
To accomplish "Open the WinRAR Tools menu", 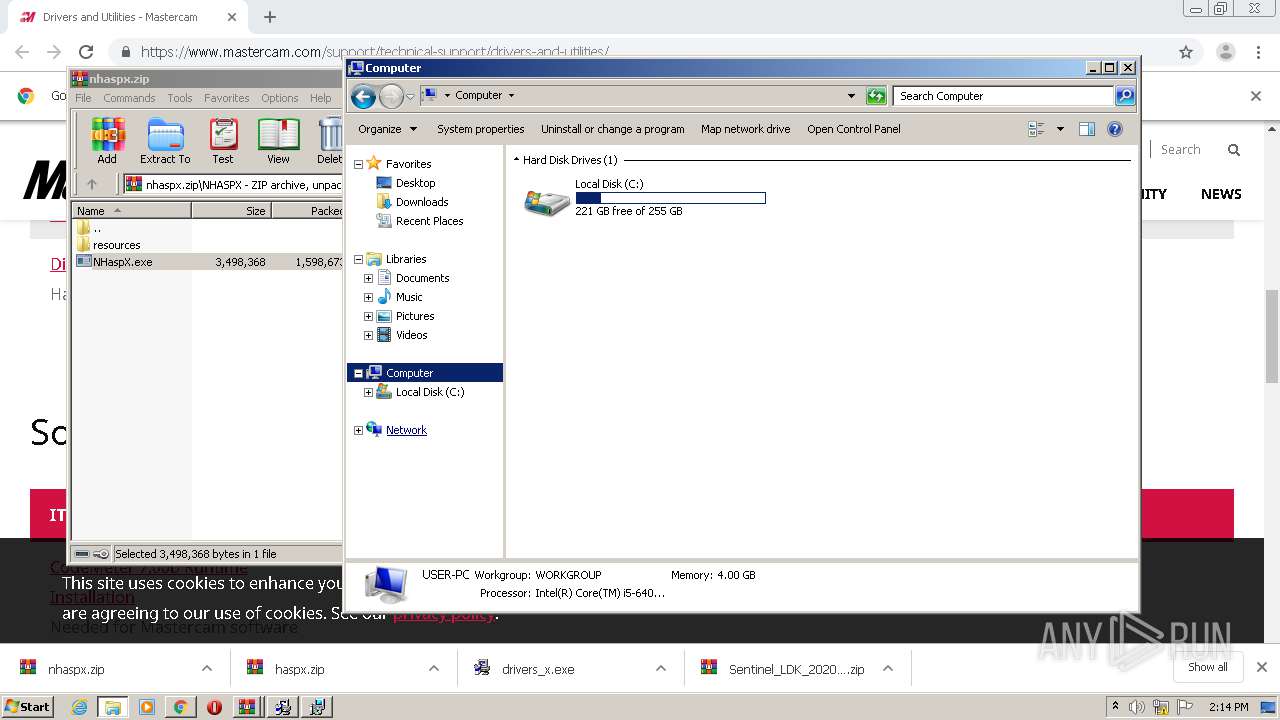I will pos(180,98).
